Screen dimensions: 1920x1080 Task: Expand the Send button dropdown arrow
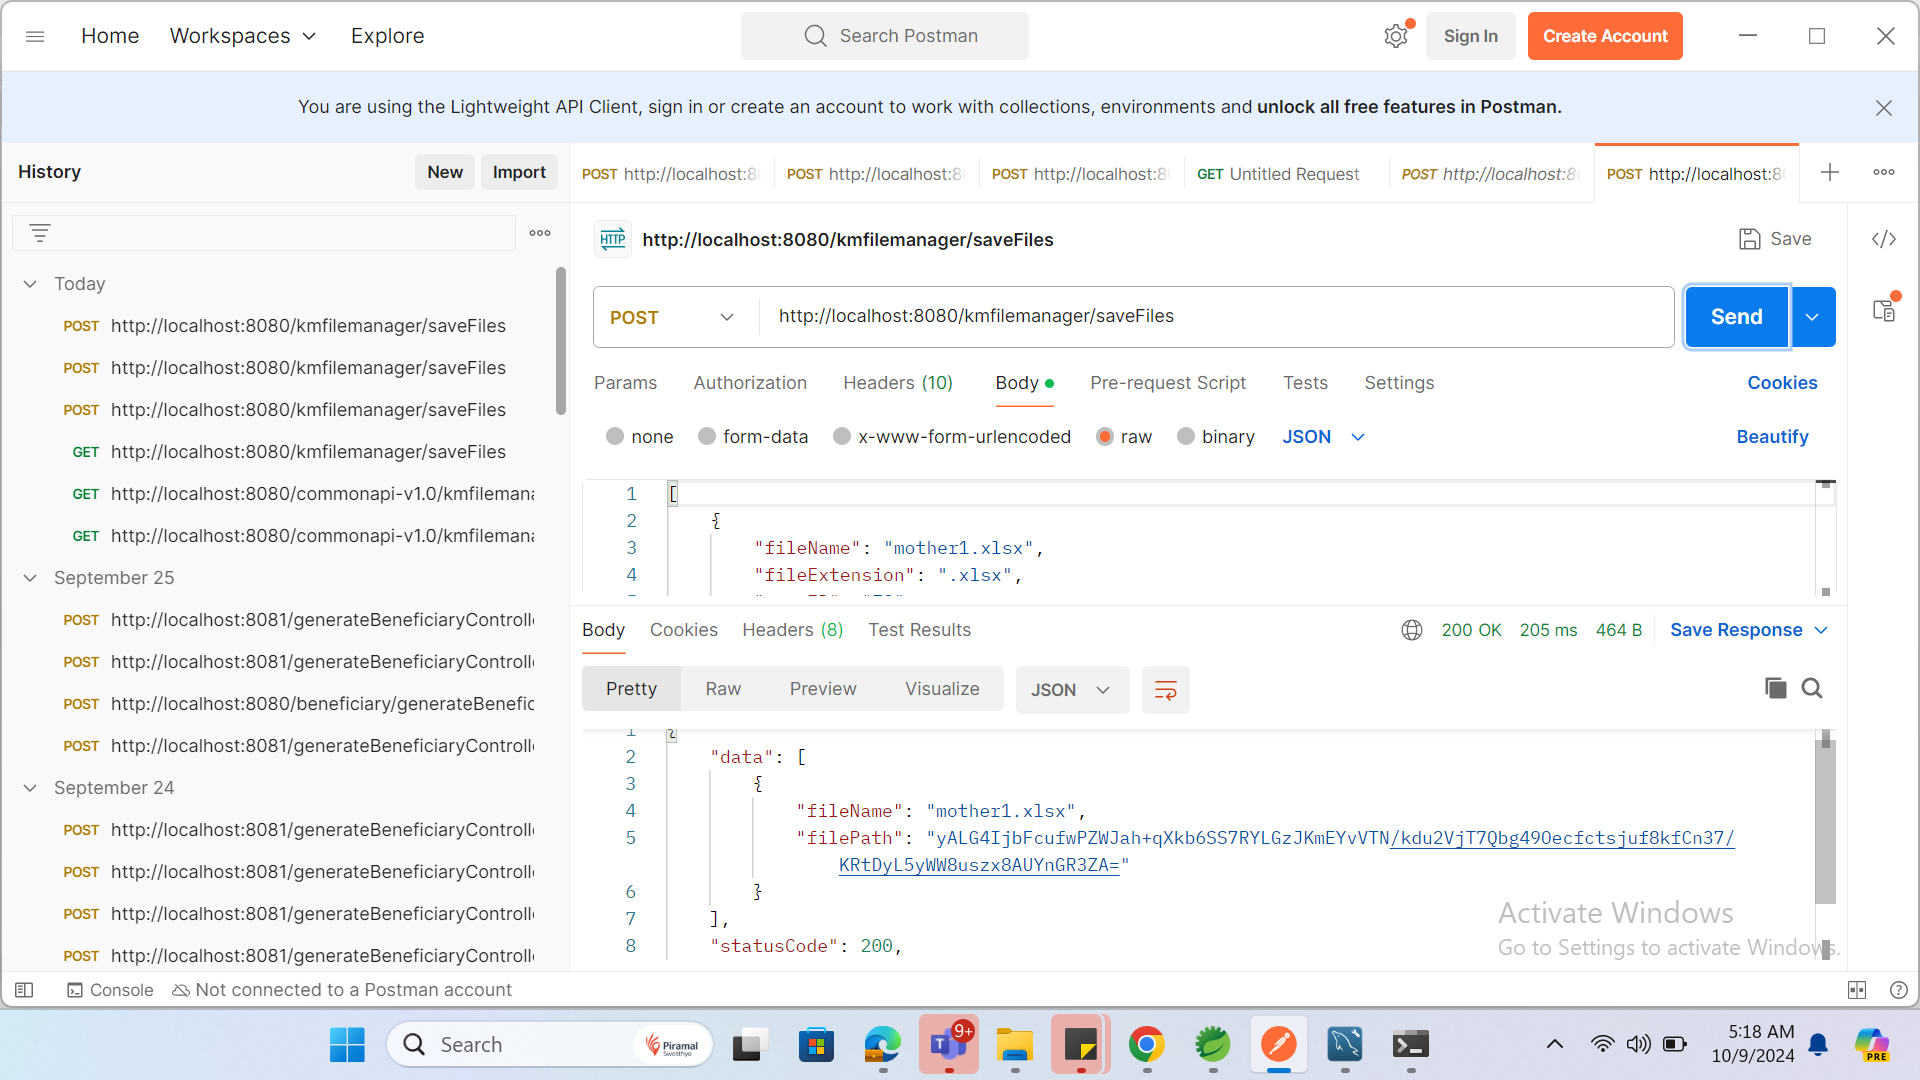1812,317
